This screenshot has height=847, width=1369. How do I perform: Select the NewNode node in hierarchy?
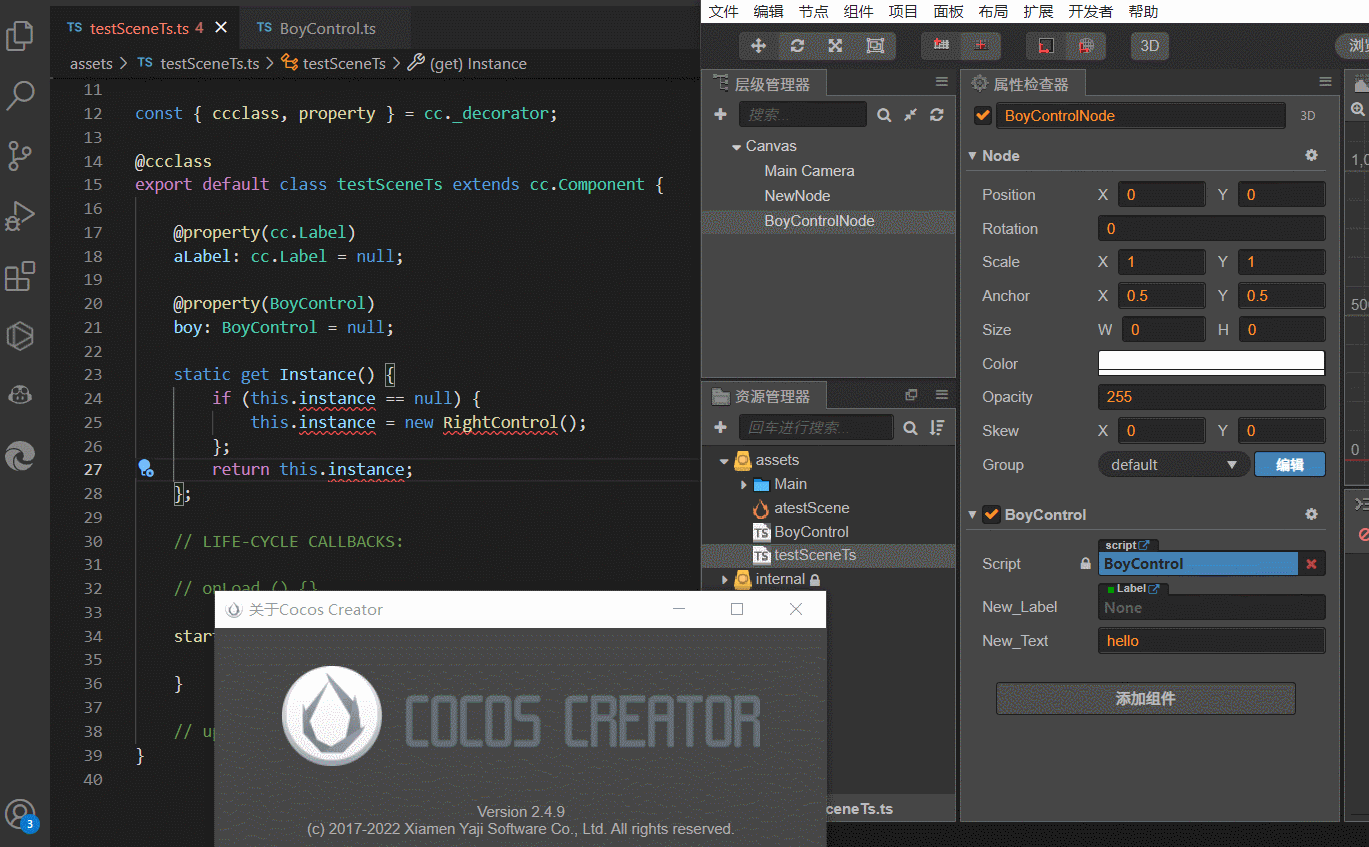click(797, 196)
